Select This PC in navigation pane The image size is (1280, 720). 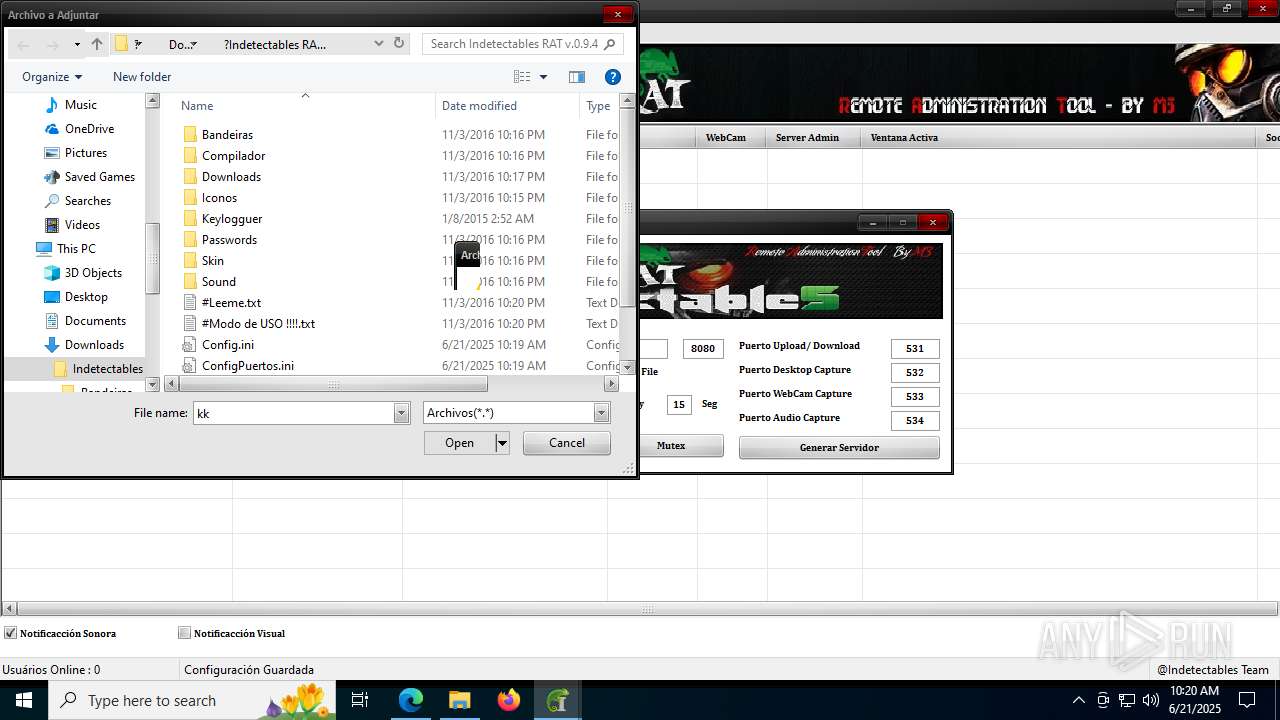coord(76,249)
